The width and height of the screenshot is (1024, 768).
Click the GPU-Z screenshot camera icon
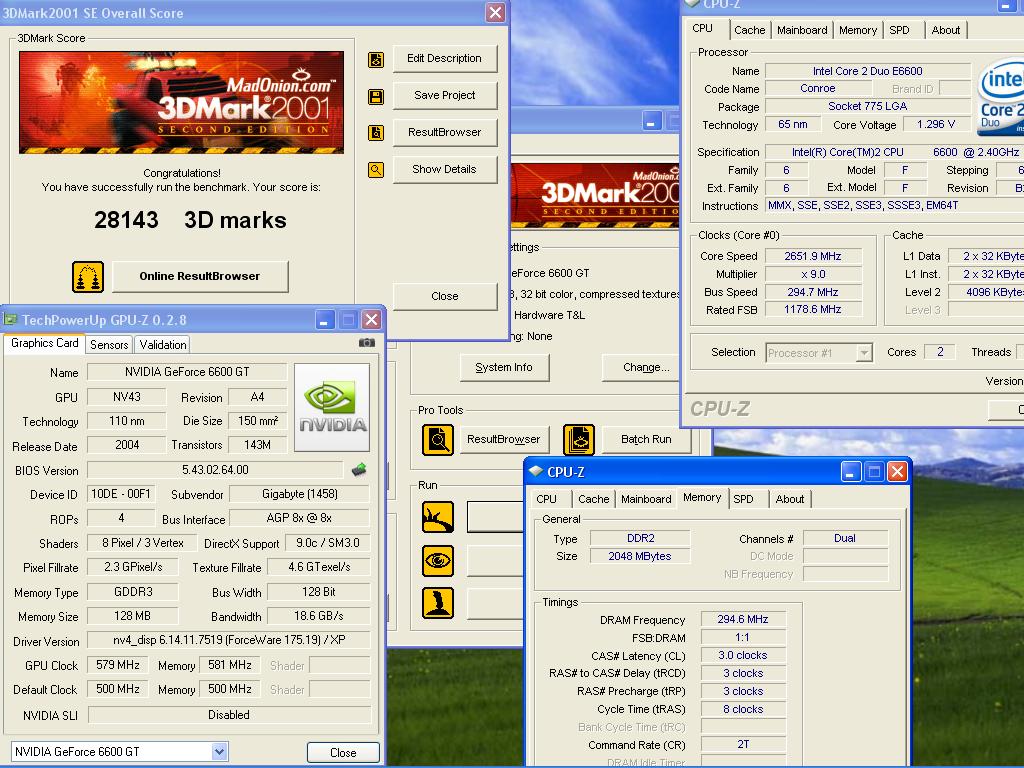click(x=367, y=342)
